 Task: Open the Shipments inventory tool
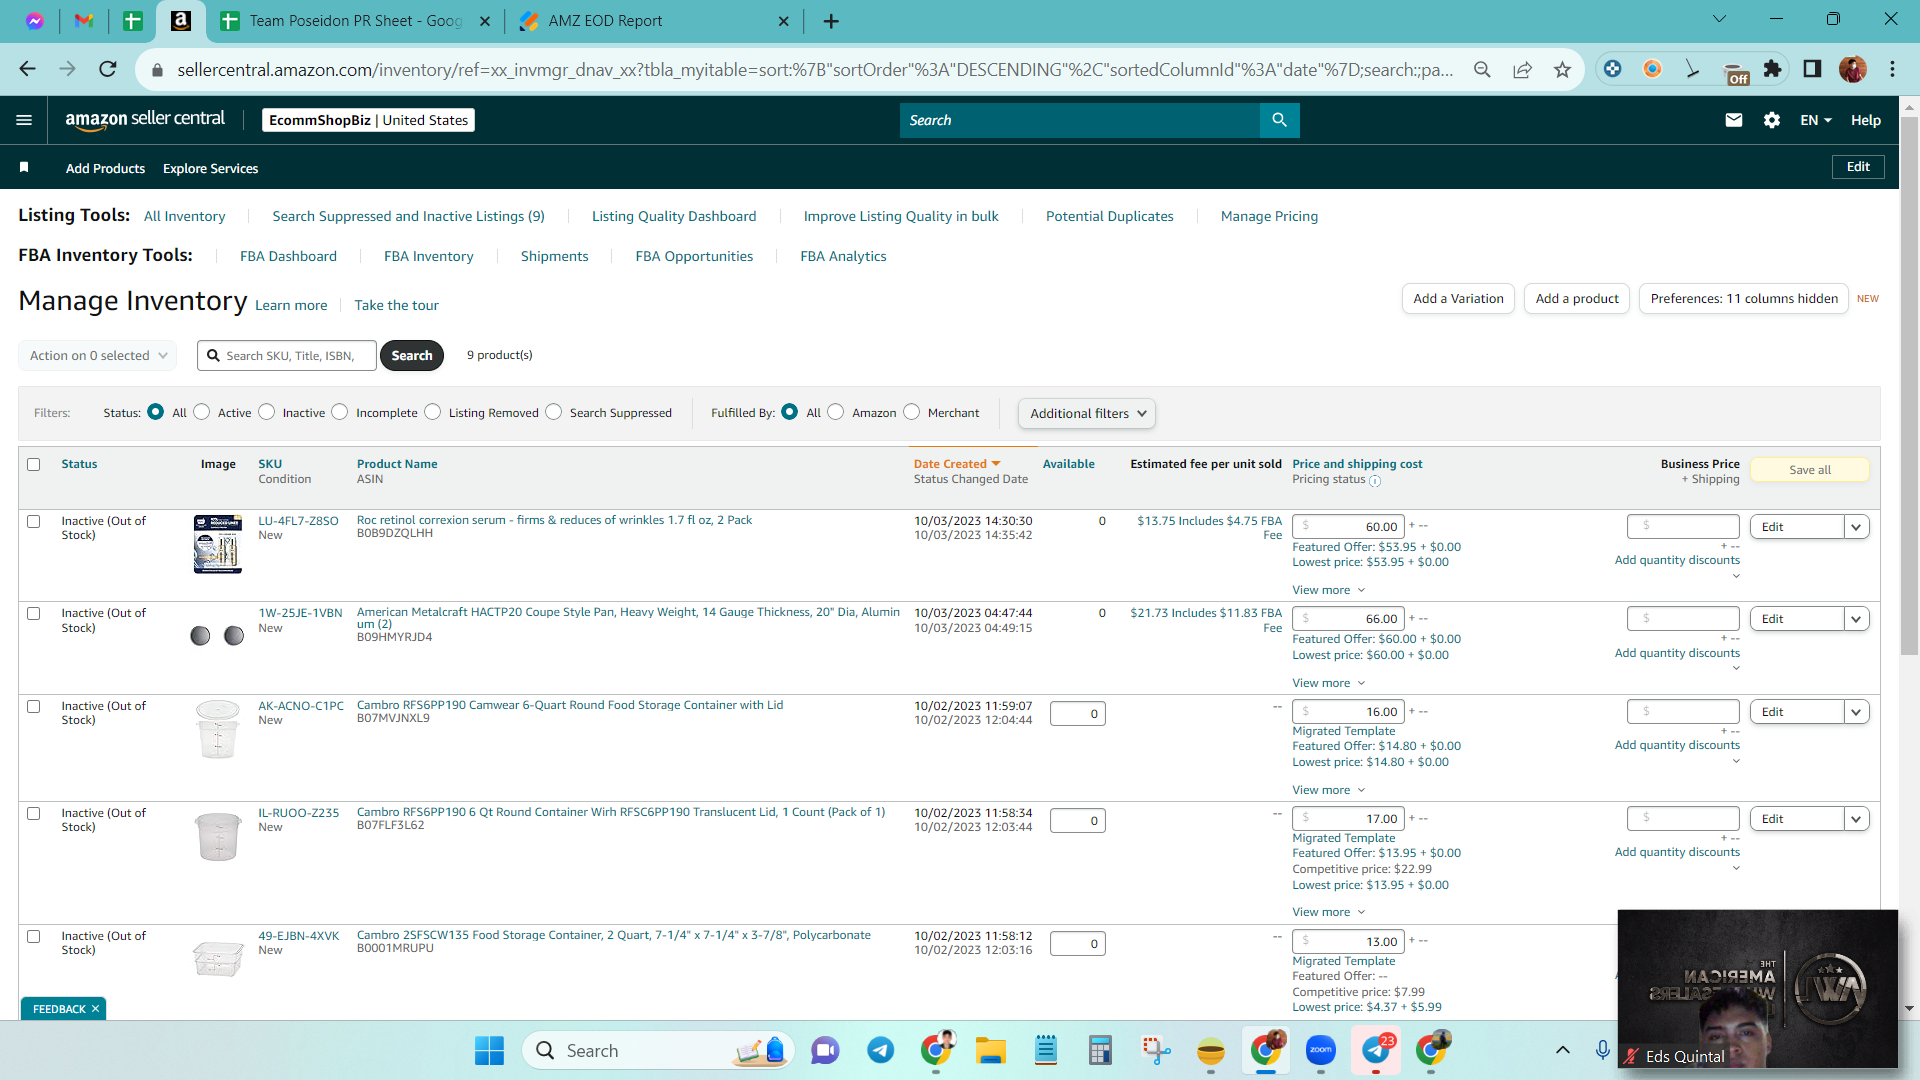554,256
